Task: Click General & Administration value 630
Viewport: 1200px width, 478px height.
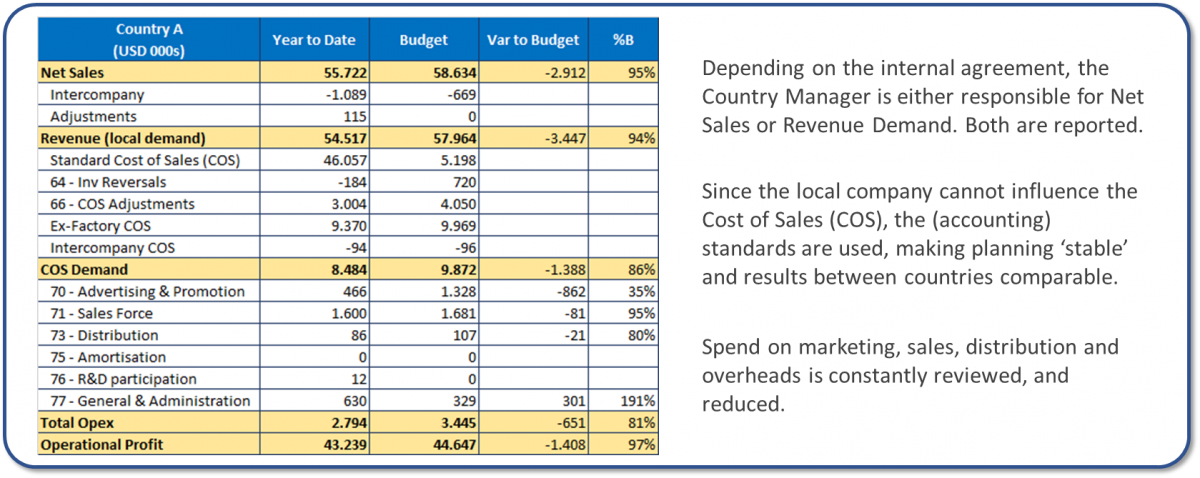Action: click(355, 401)
